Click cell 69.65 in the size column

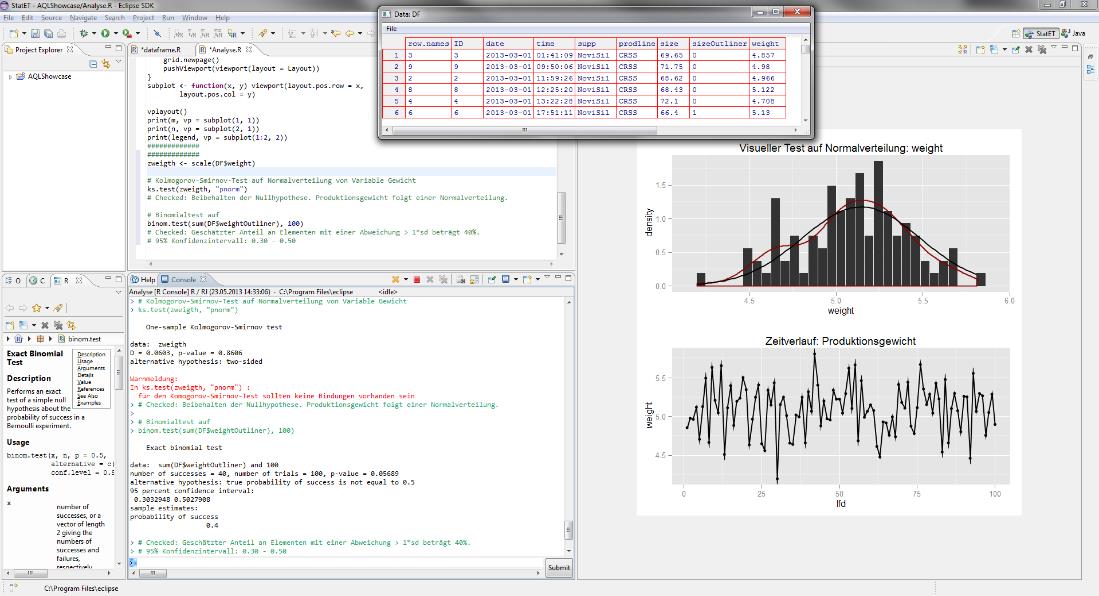point(673,55)
